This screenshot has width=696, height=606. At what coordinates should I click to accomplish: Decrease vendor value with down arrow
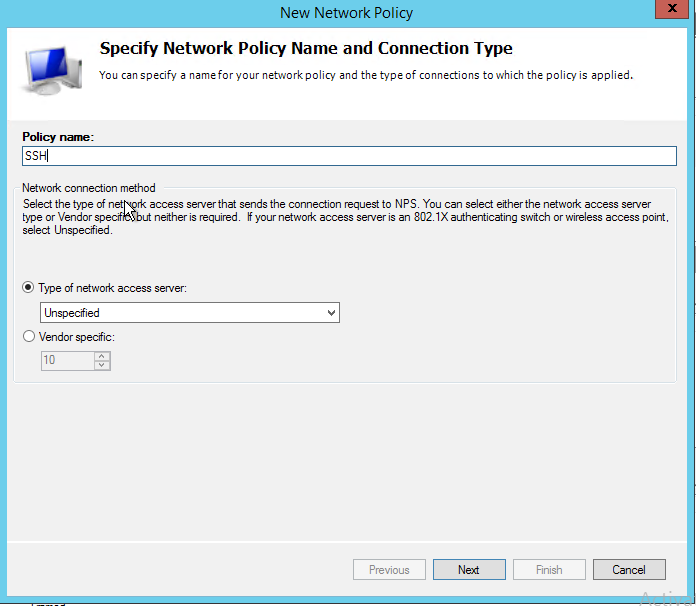(x=101, y=366)
